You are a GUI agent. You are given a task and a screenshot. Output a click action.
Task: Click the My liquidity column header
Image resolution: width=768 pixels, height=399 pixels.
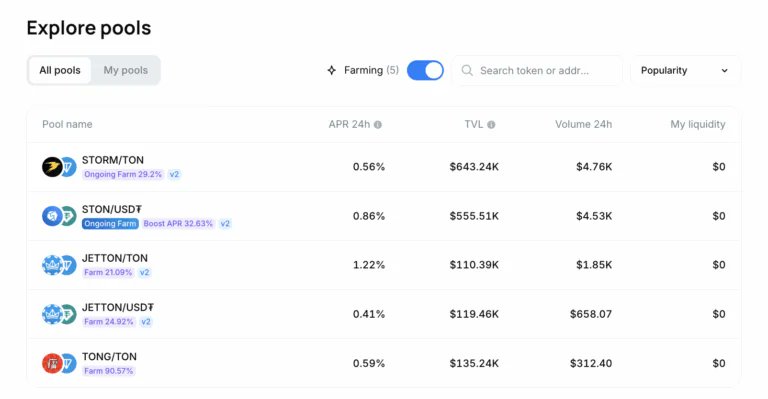click(697, 124)
